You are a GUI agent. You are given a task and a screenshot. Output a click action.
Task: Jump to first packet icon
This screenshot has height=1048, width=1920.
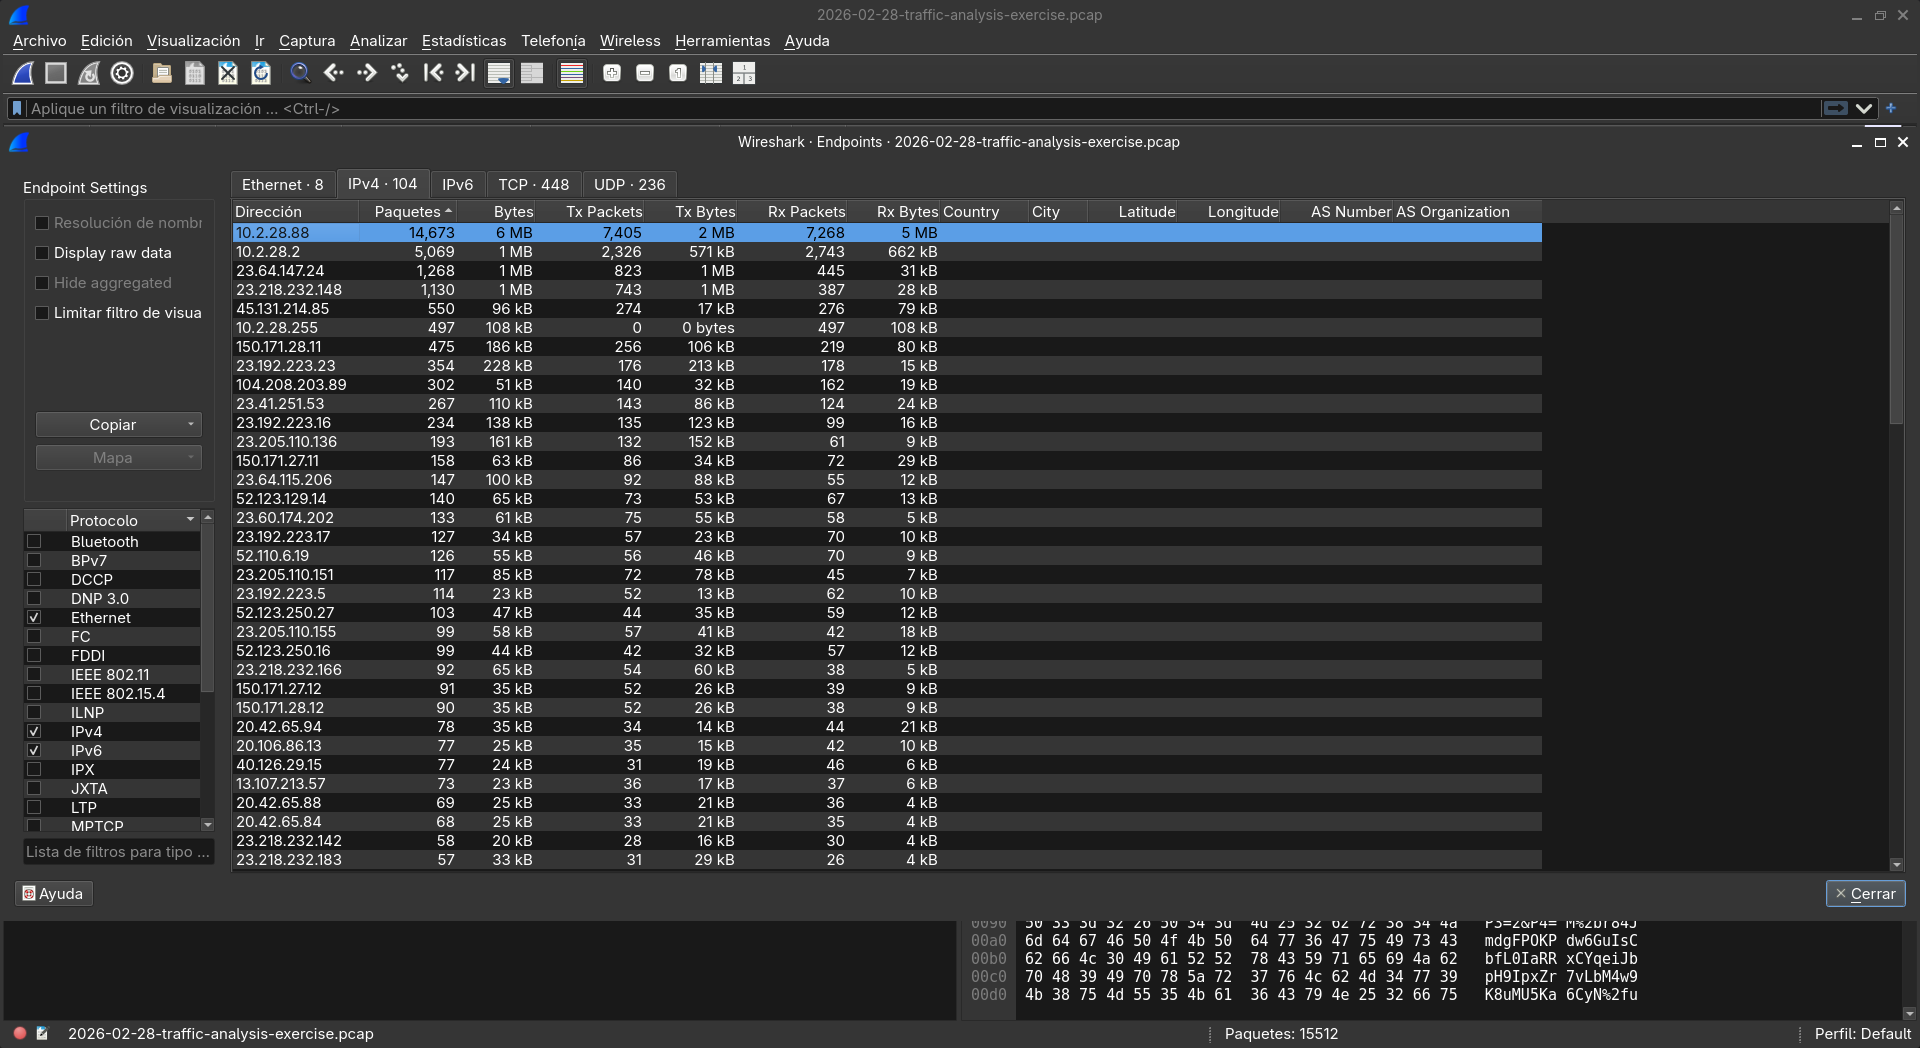point(433,73)
